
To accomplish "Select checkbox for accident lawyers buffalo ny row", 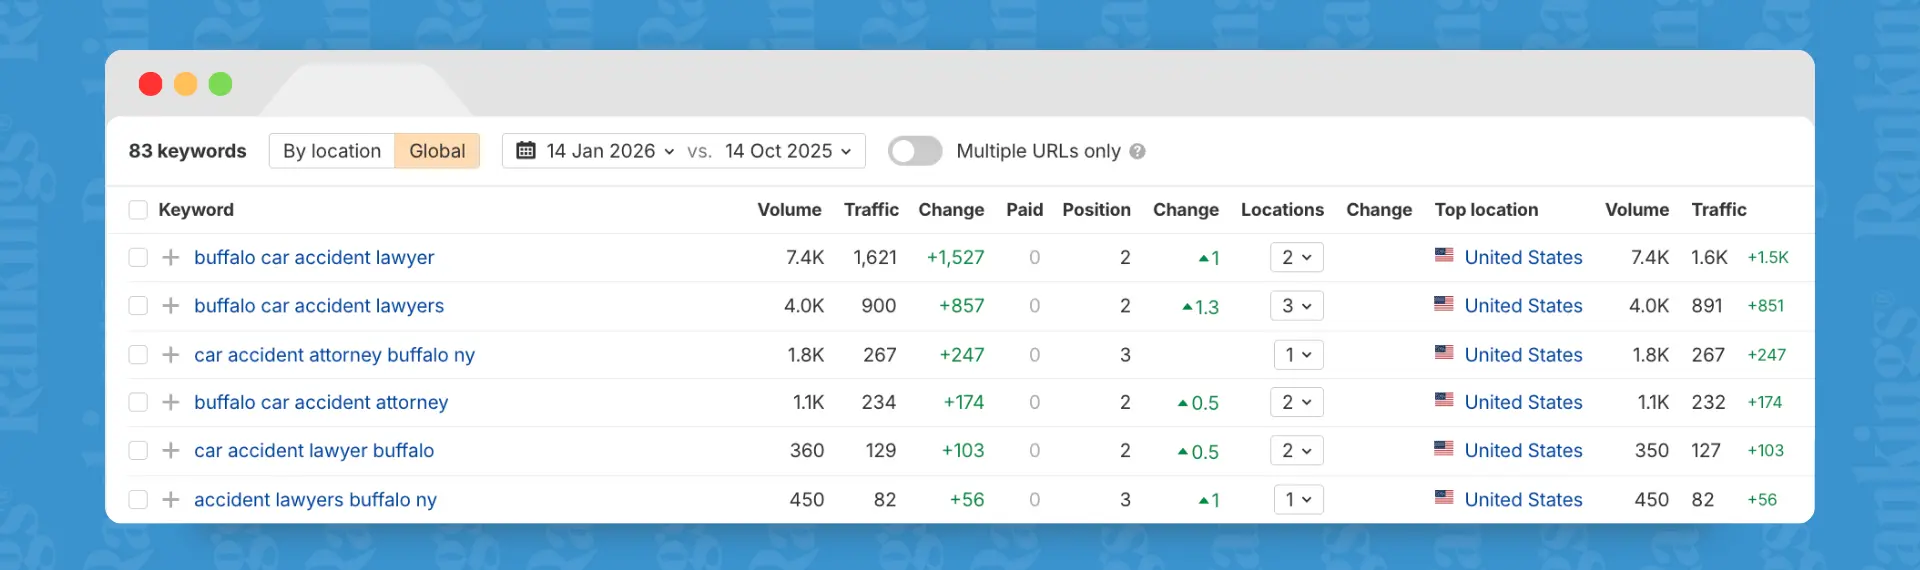I will pos(138,500).
